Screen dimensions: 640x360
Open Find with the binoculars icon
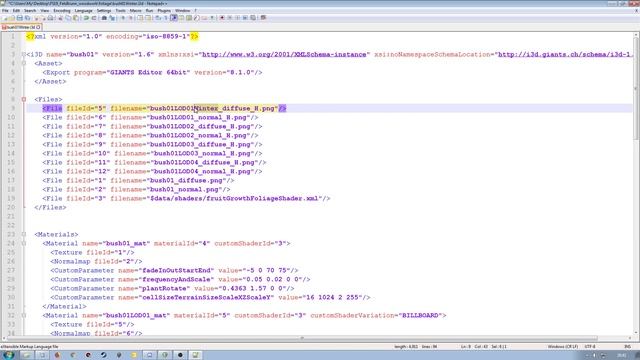(104, 18)
